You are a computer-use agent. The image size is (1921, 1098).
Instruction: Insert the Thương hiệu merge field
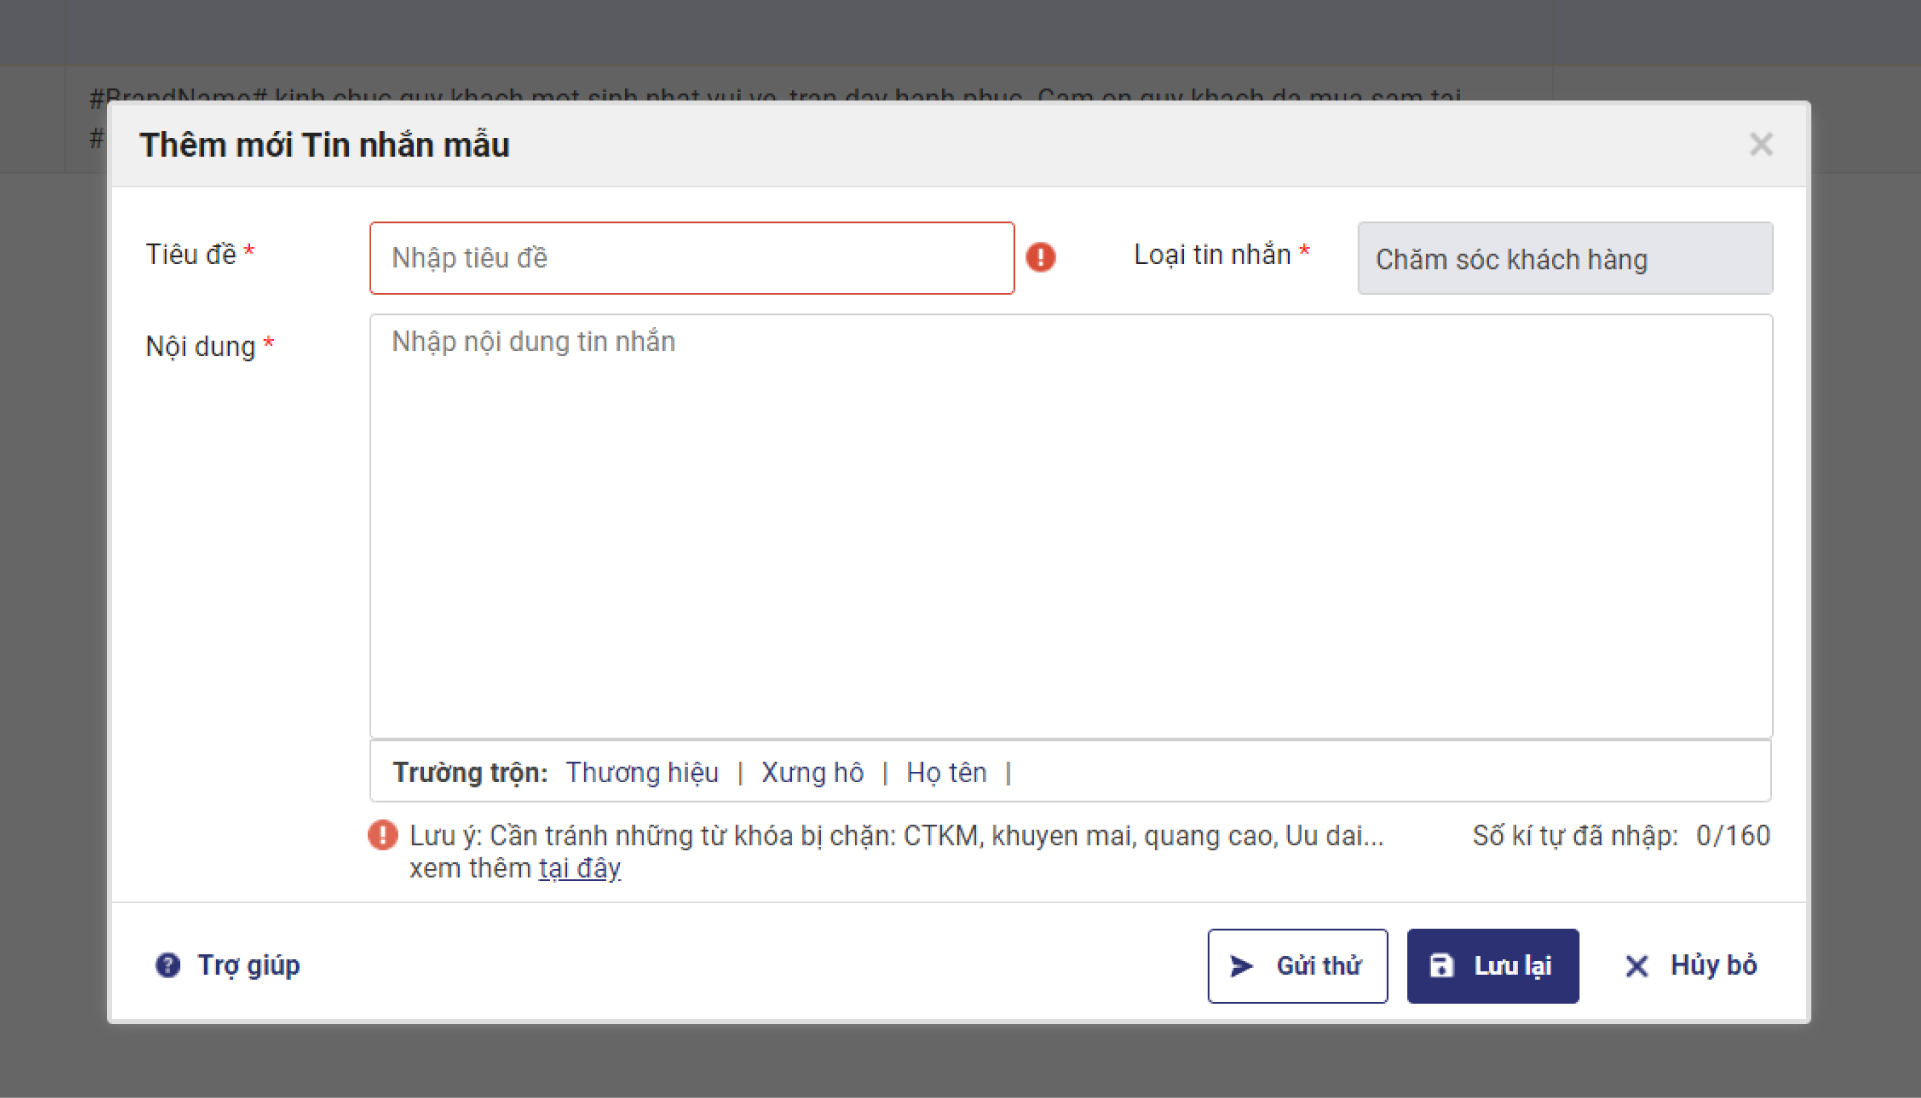[642, 773]
